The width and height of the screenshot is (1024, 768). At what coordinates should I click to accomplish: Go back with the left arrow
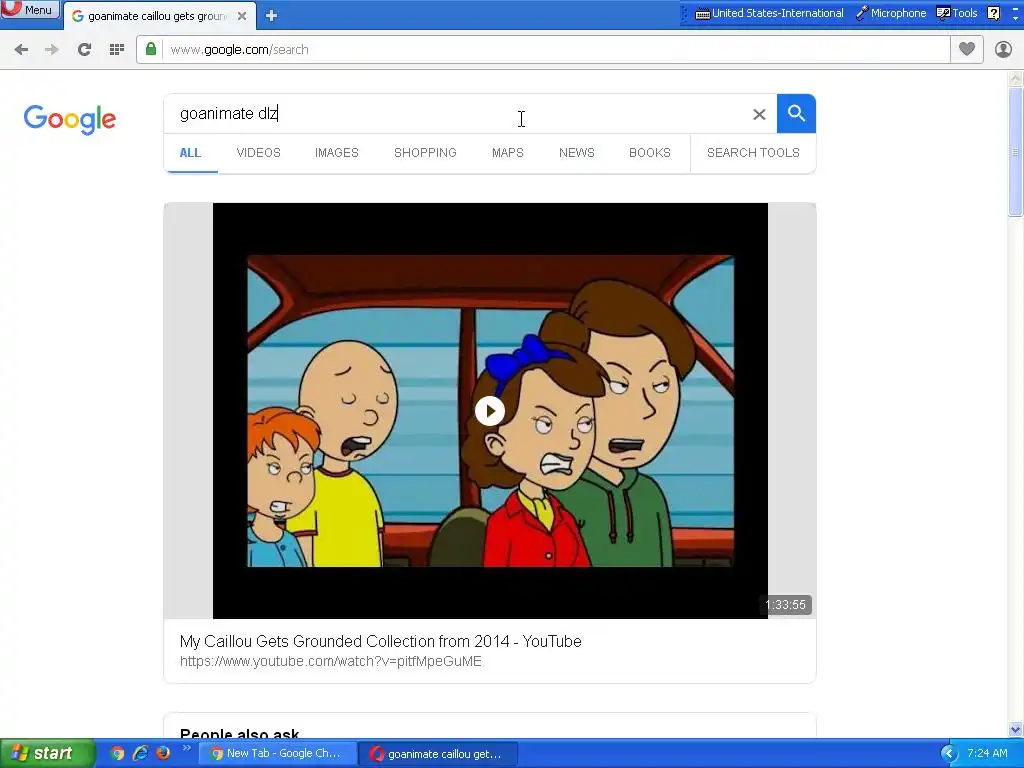click(21, 50)
